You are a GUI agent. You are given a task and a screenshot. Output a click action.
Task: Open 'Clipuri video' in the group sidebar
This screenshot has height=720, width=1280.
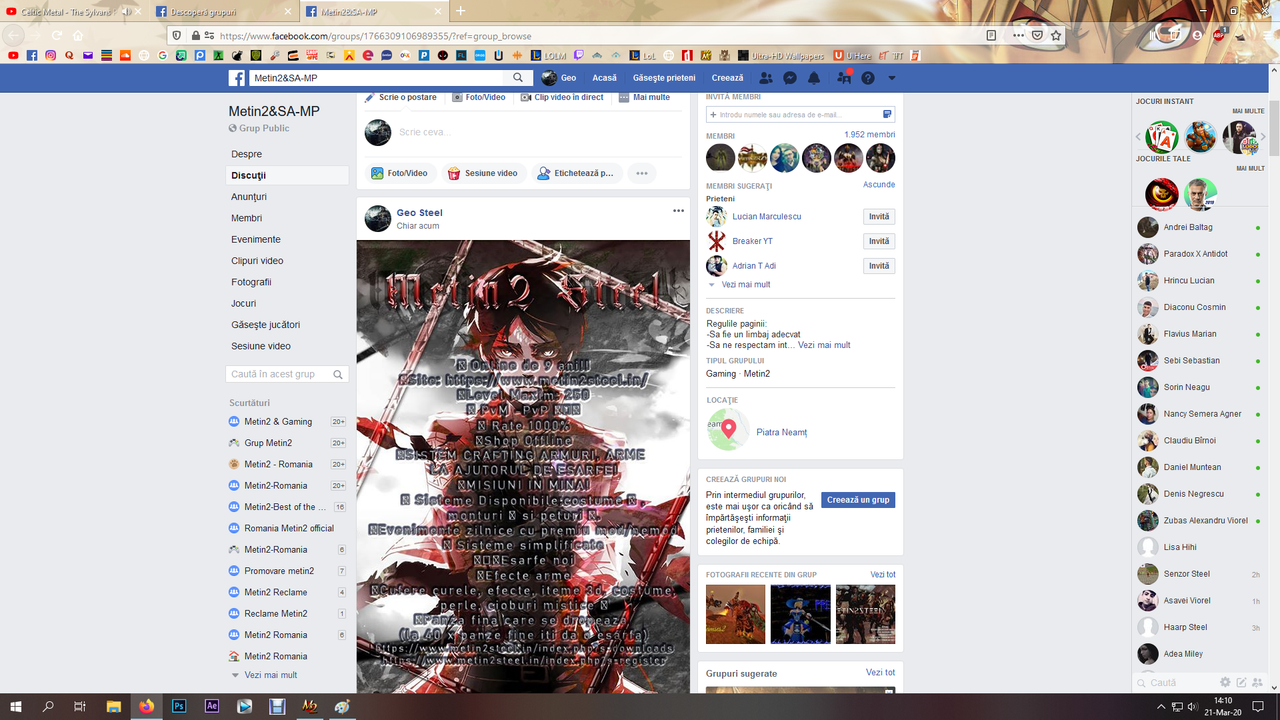point(257,261)
